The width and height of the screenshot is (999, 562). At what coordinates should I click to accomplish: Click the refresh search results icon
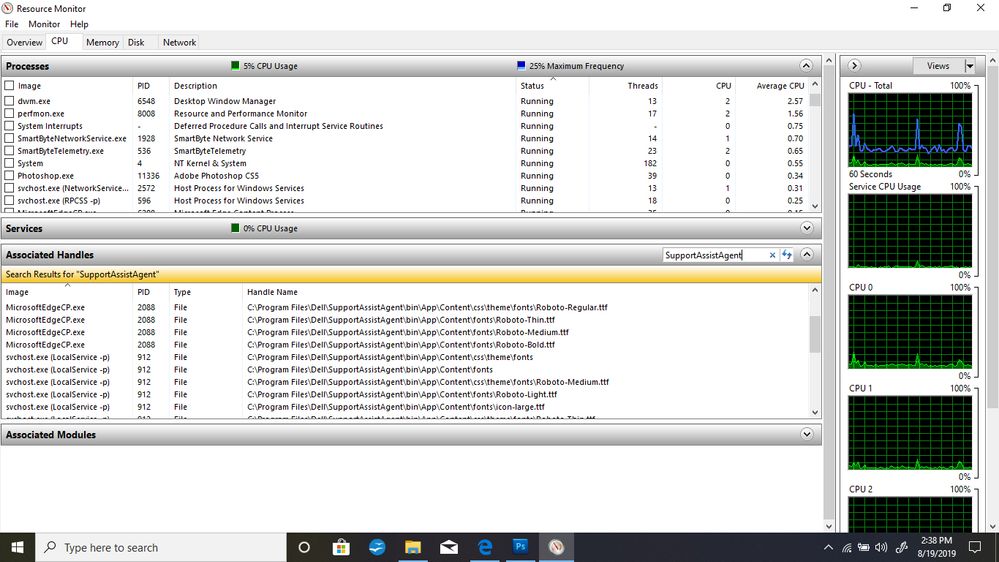(787, 255)
